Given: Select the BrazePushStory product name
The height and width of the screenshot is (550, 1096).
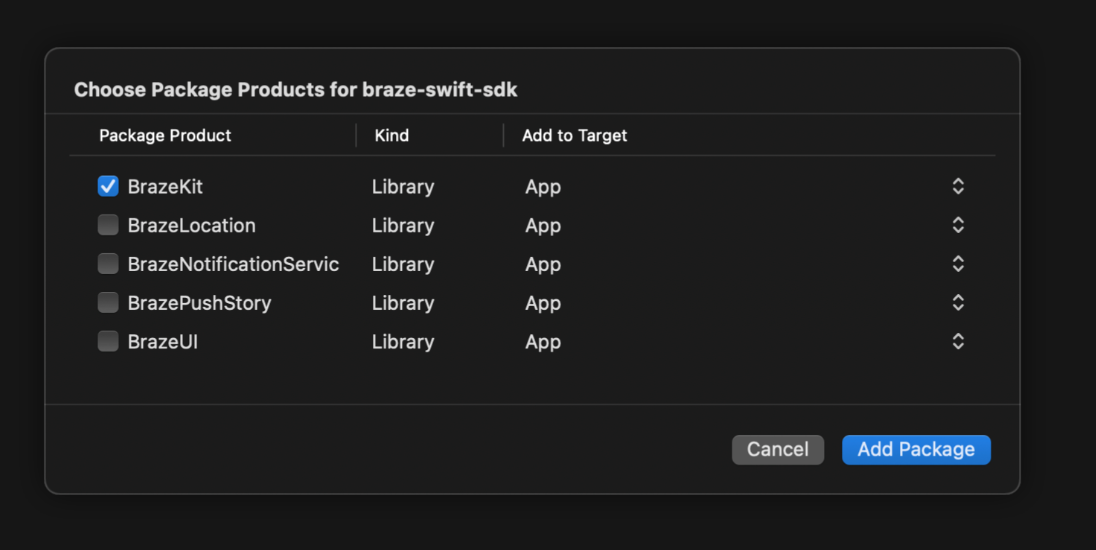Looking at the screenshot, I should tap(199, 303).
